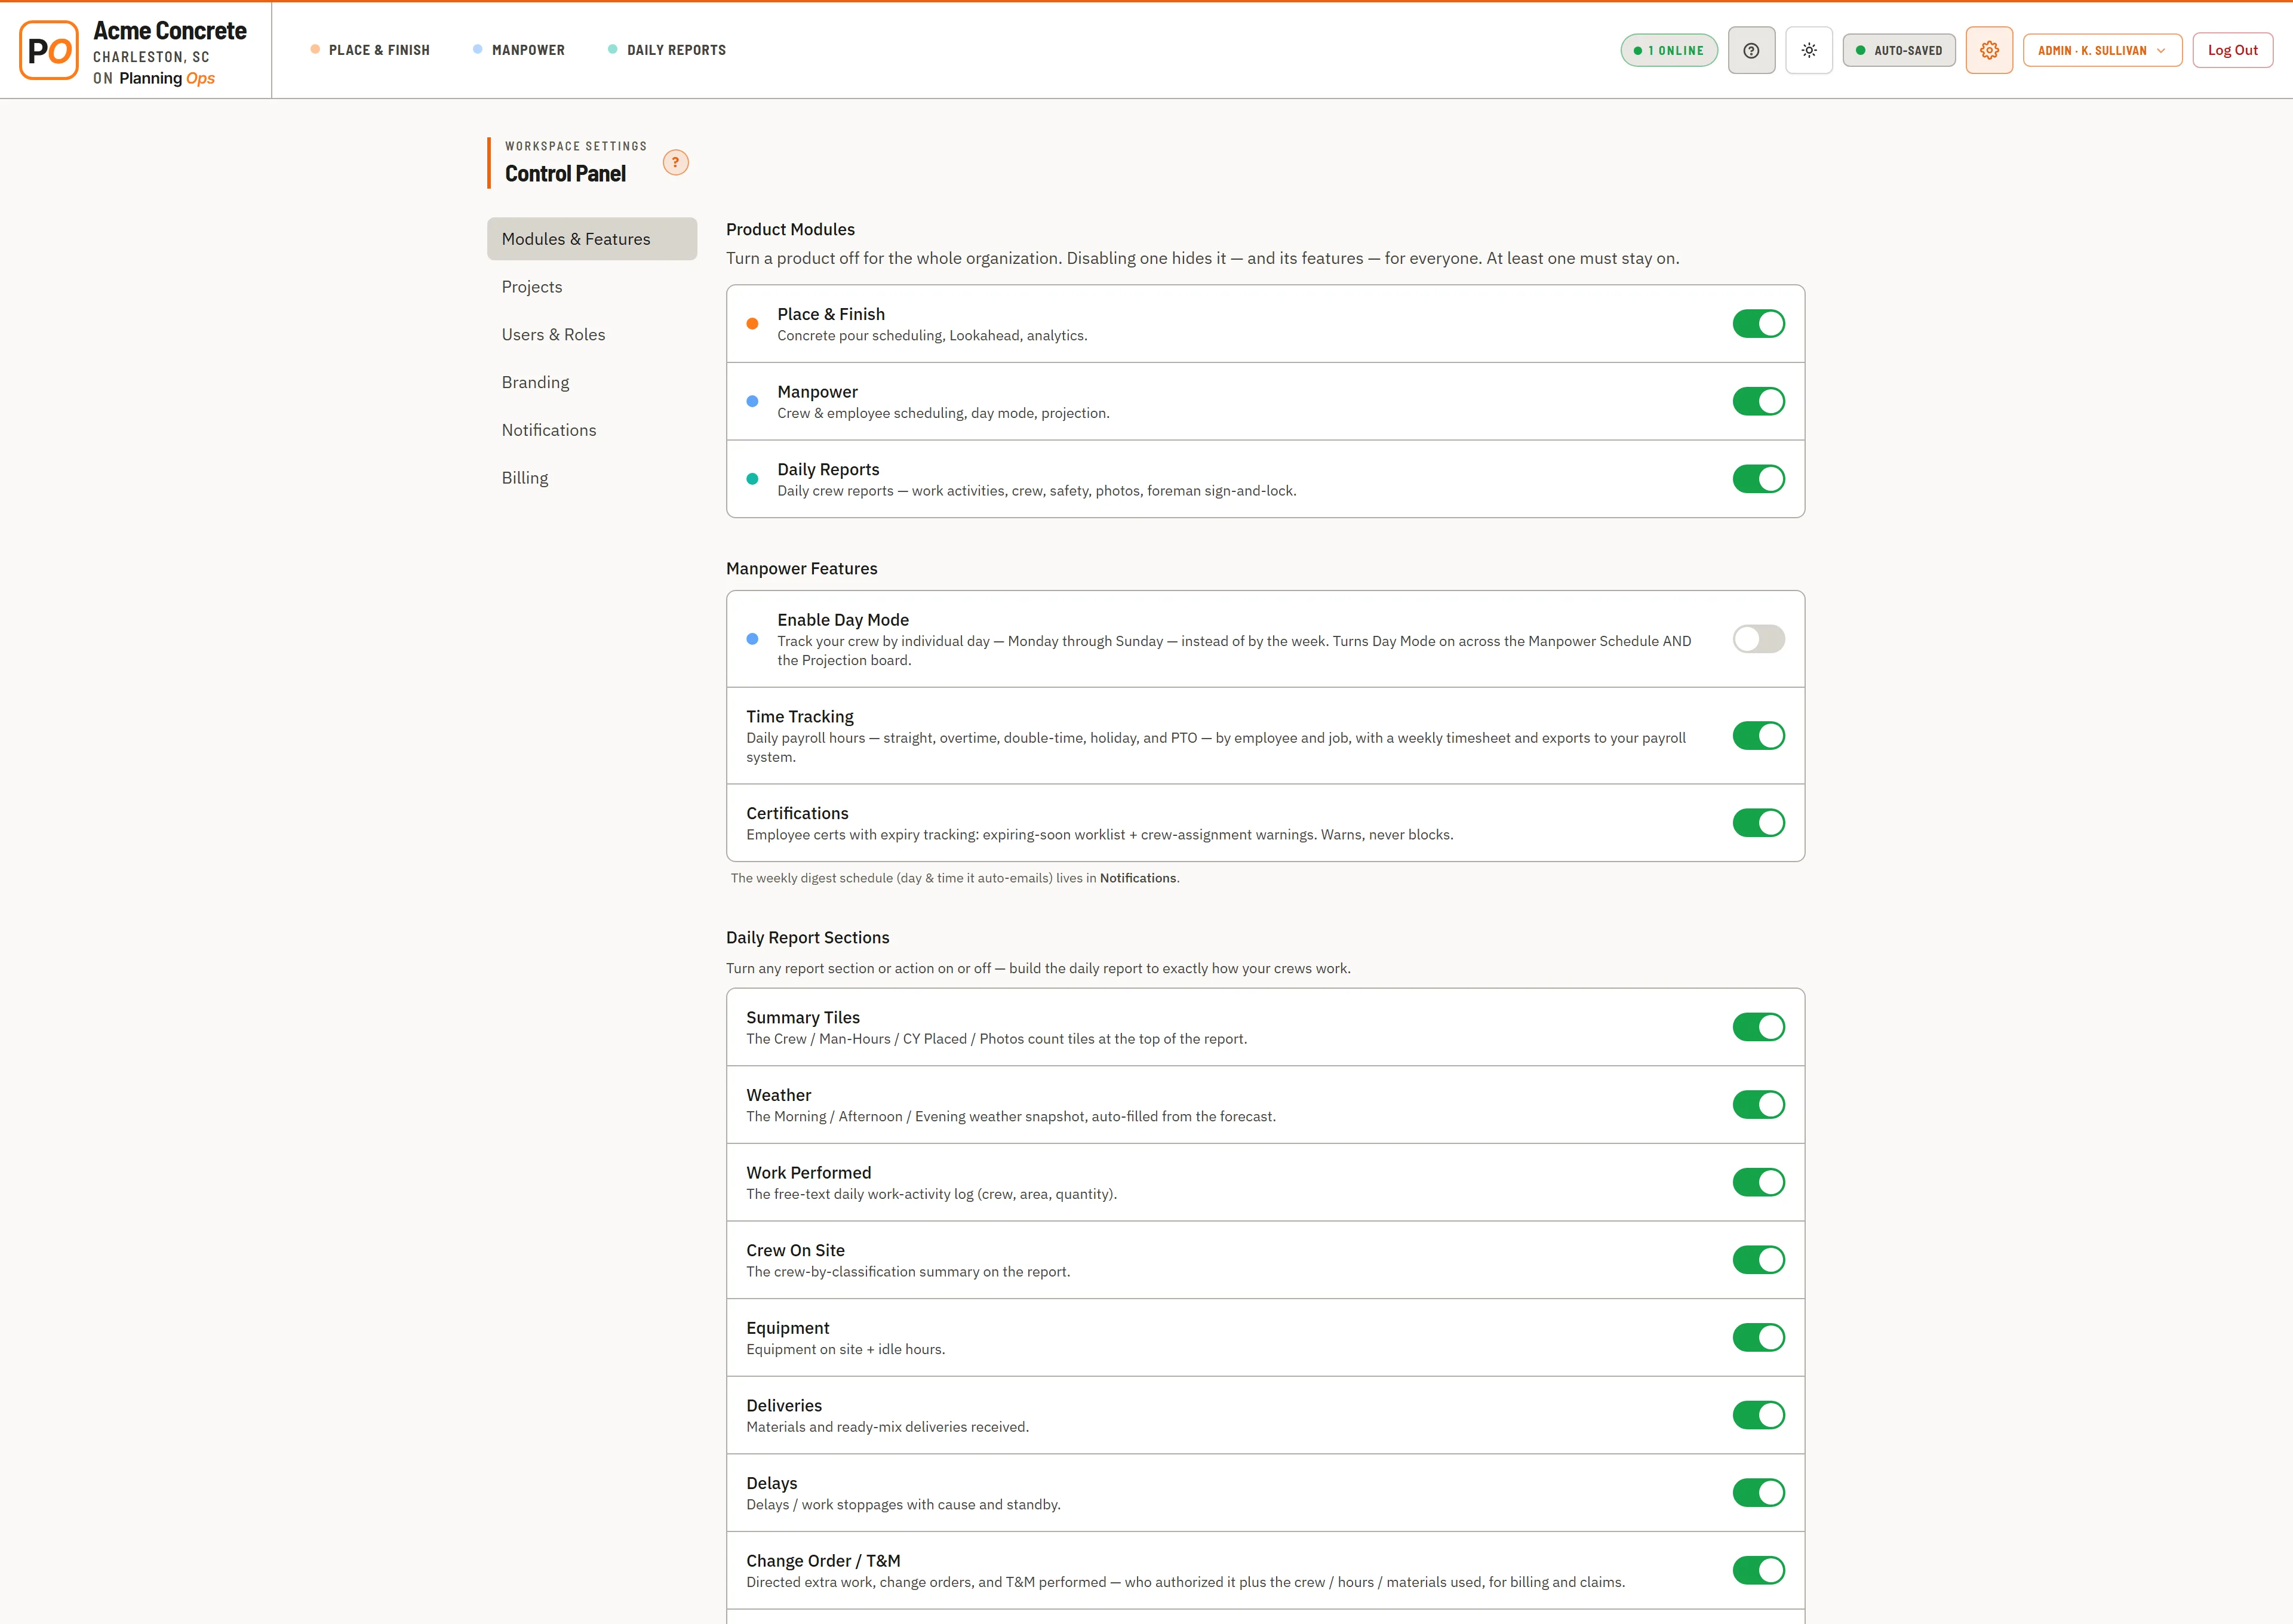2293x1624 pixels.
Task: Switch off the Weather report section toggle
Action: [1758, 1104]
